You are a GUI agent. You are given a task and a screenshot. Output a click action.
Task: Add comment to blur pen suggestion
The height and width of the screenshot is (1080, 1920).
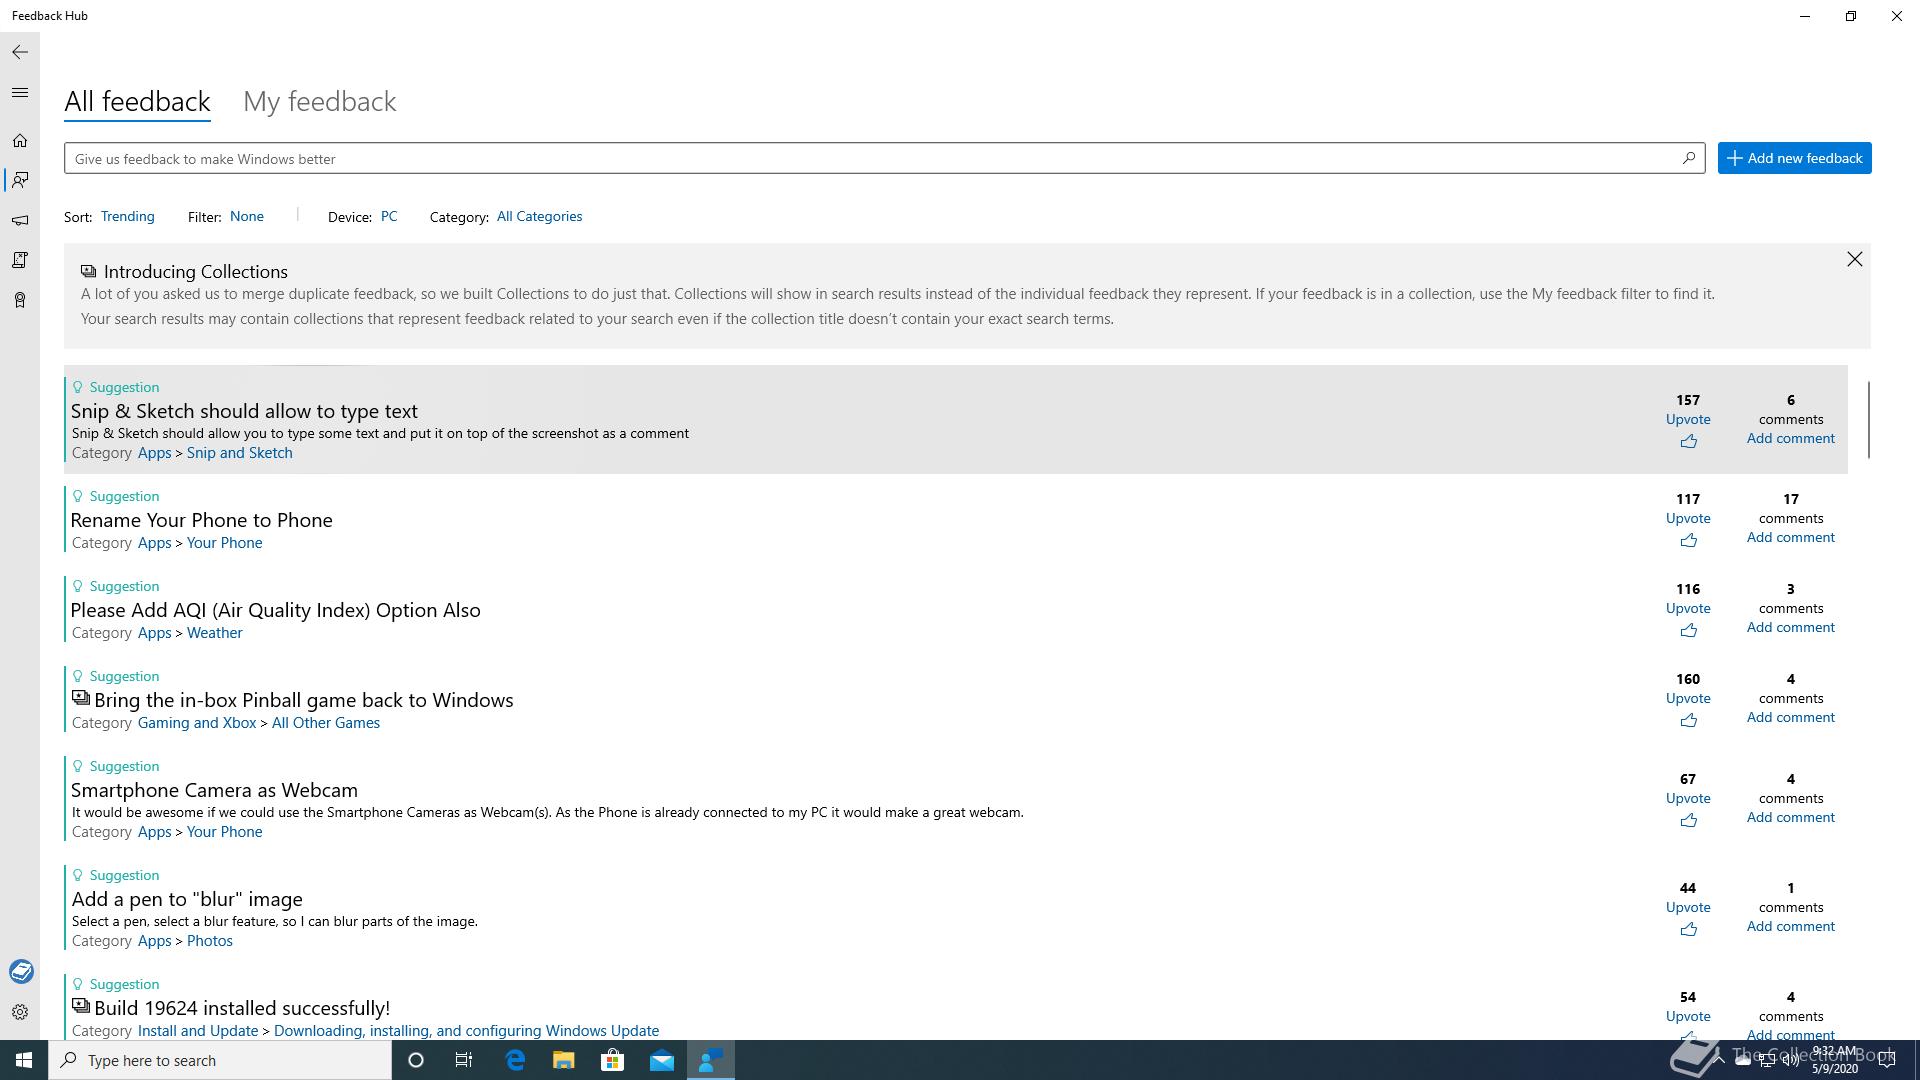[1790, 926]
